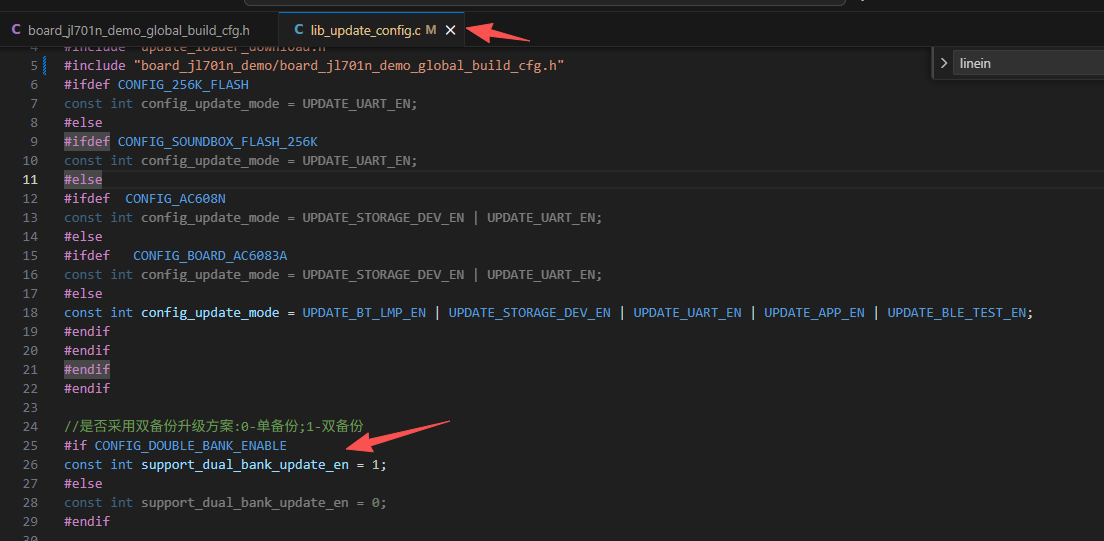1104x541 pixels.
Task: Click the C file icon on lib_update_config.c tab
Action: point(299,30)
